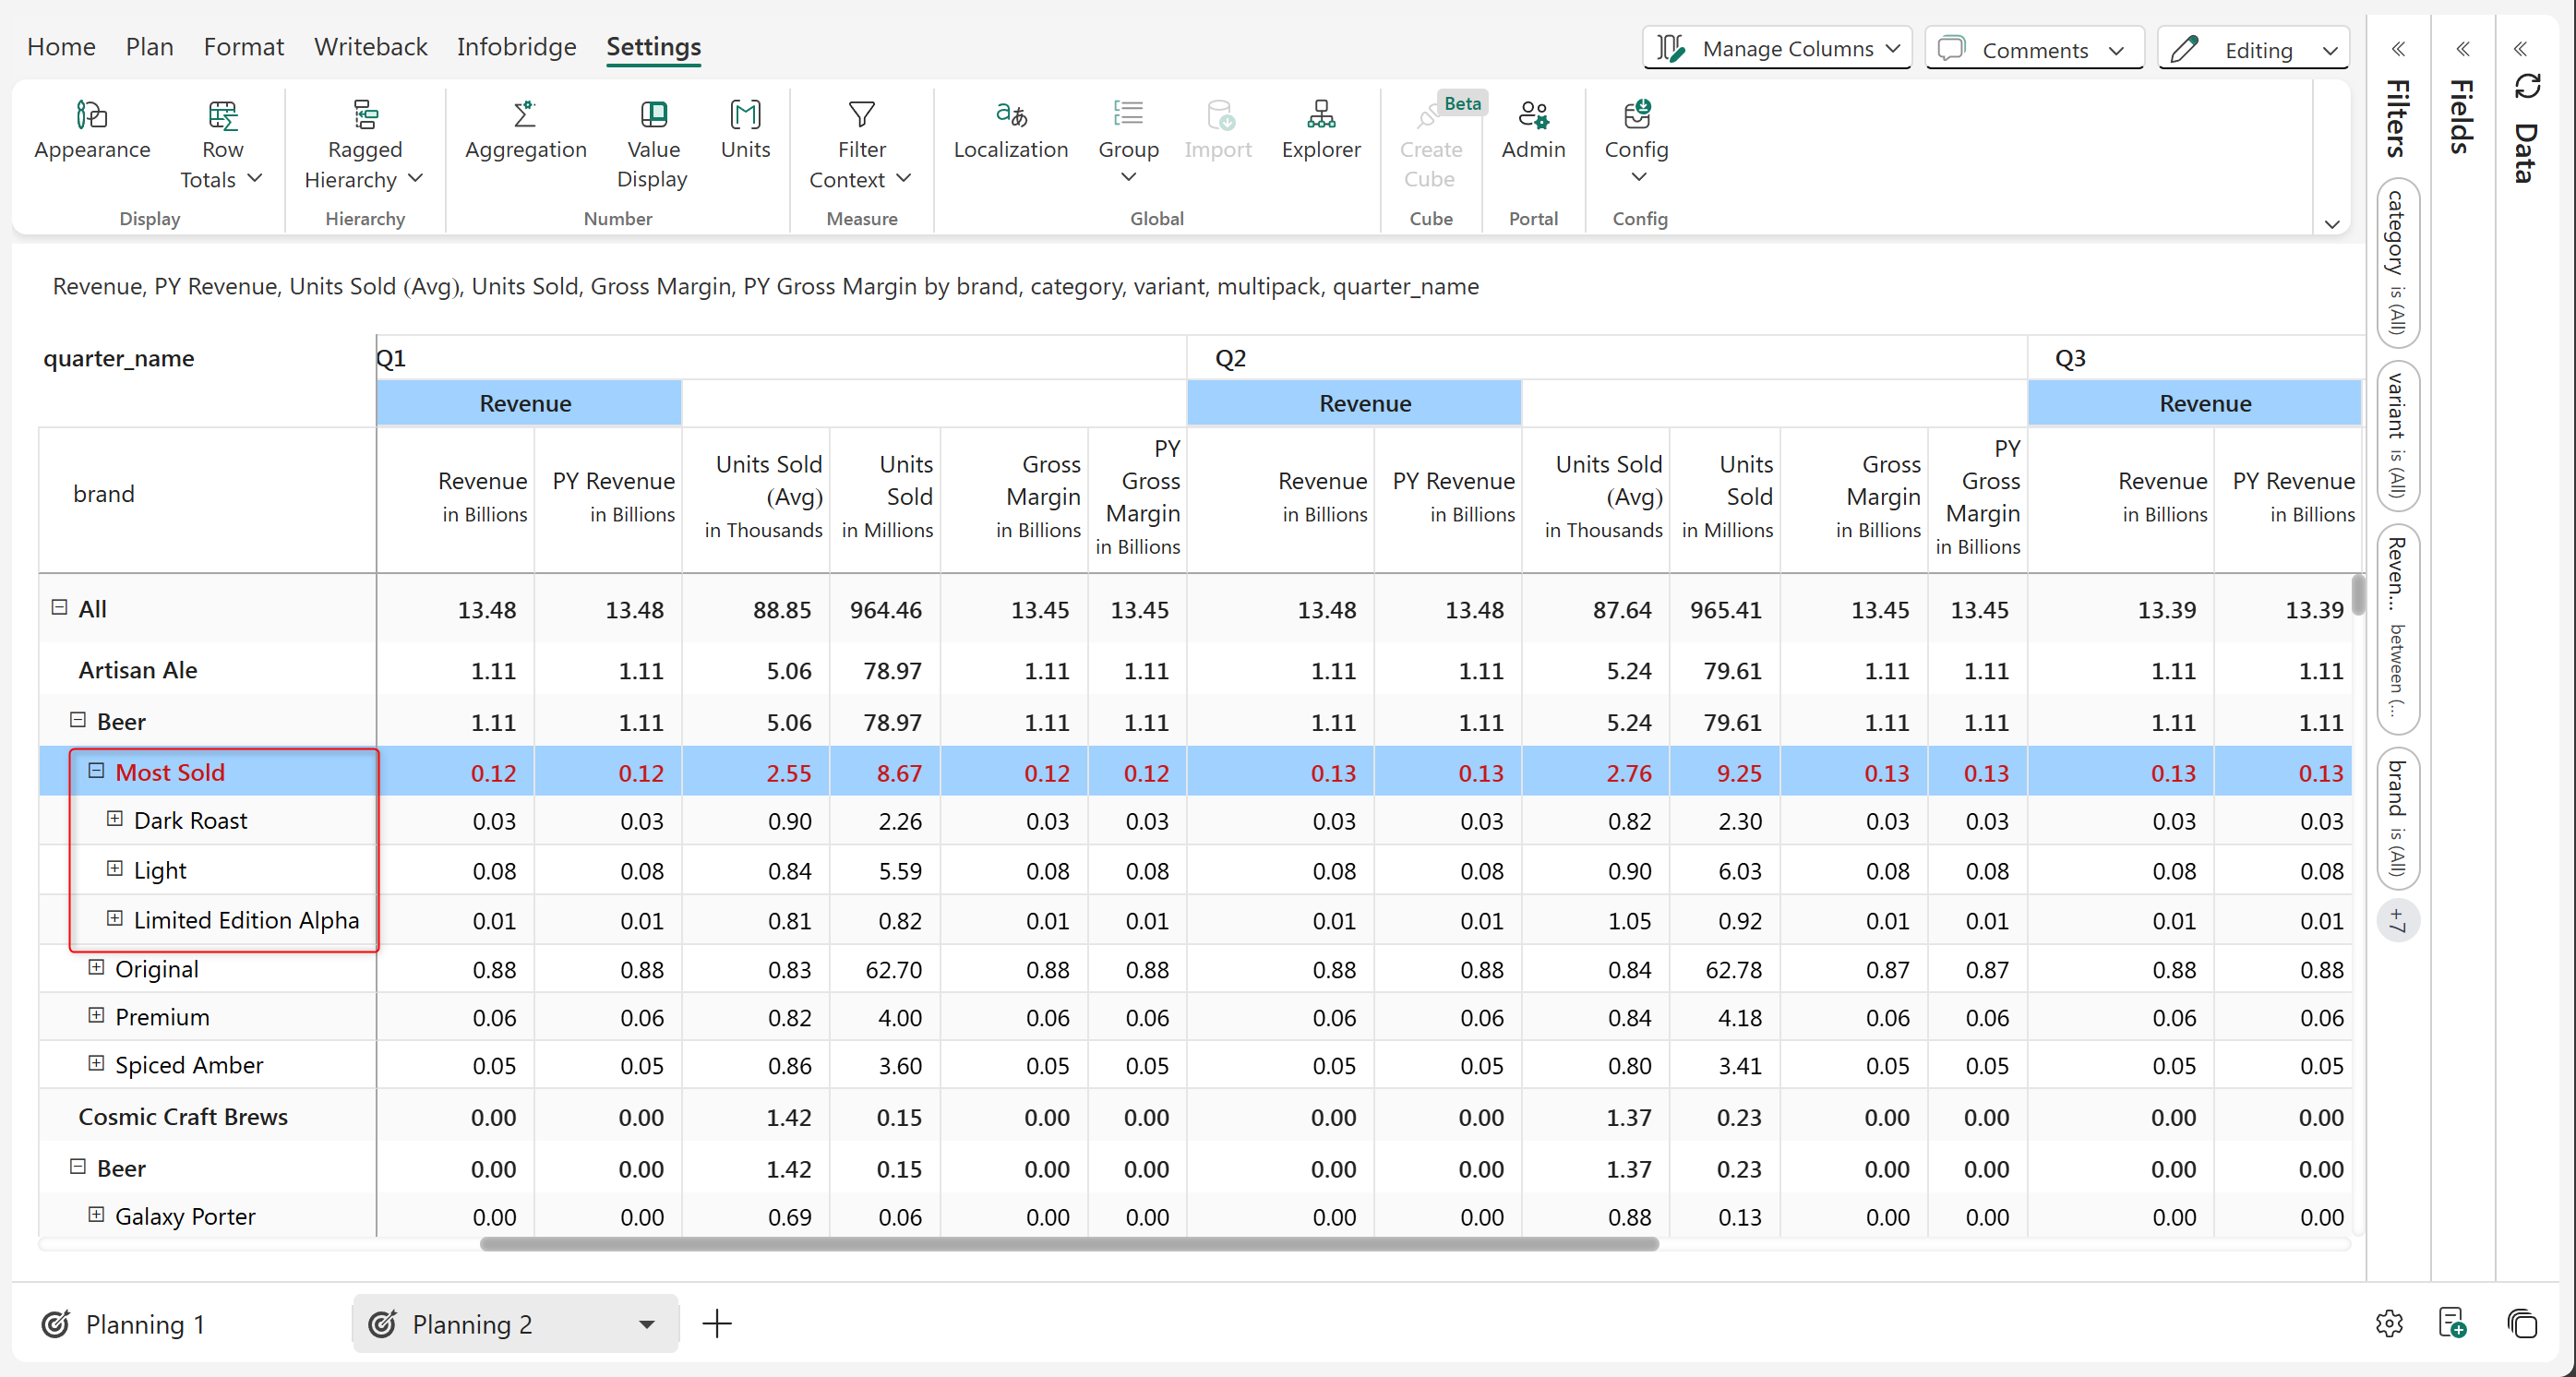Viewport: 2576px width, 1377px height.
Task: Open the Localization tool
Action: coord(1010,116)
